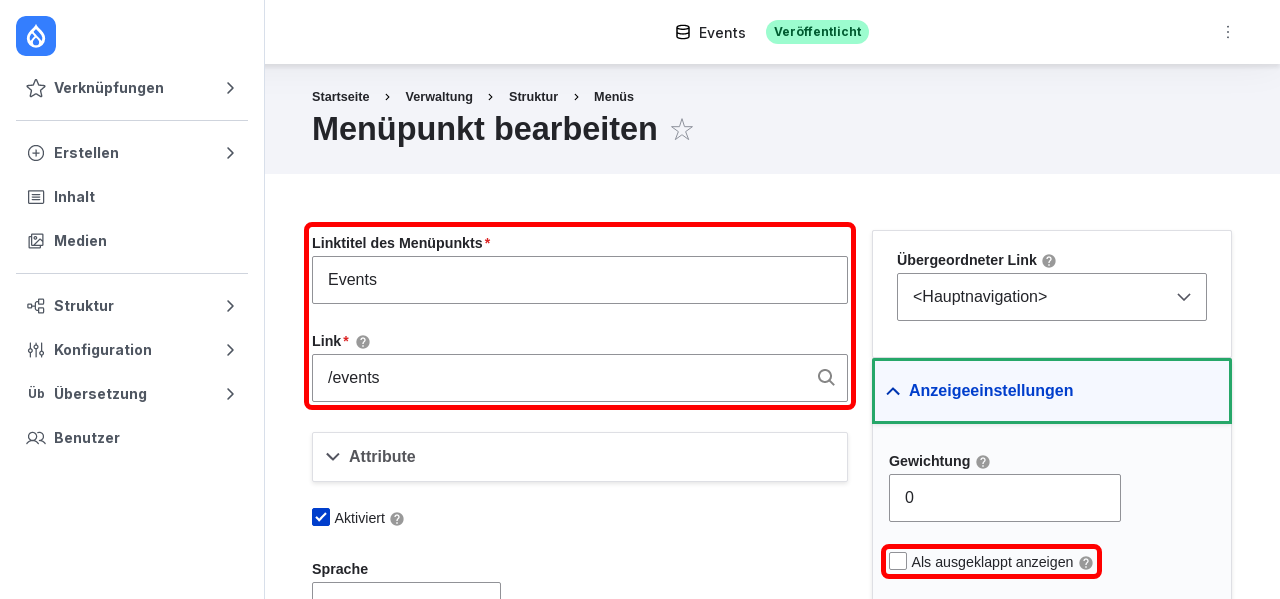The height and width of the screenshot is (599, 1280).
Task: Open Erstellen menu item
Action: [x=132, y=153]
